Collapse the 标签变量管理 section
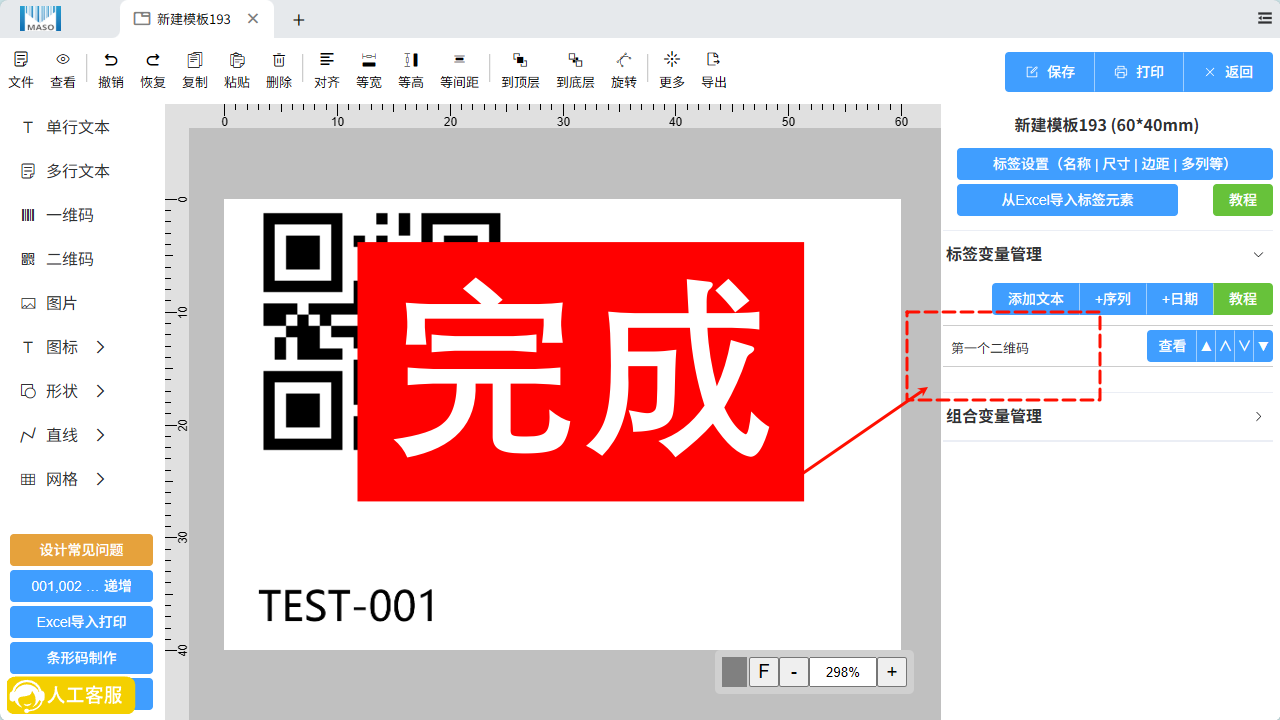Image resolution: width=1280 pixels, height=720 pixels. [1259, 255]
